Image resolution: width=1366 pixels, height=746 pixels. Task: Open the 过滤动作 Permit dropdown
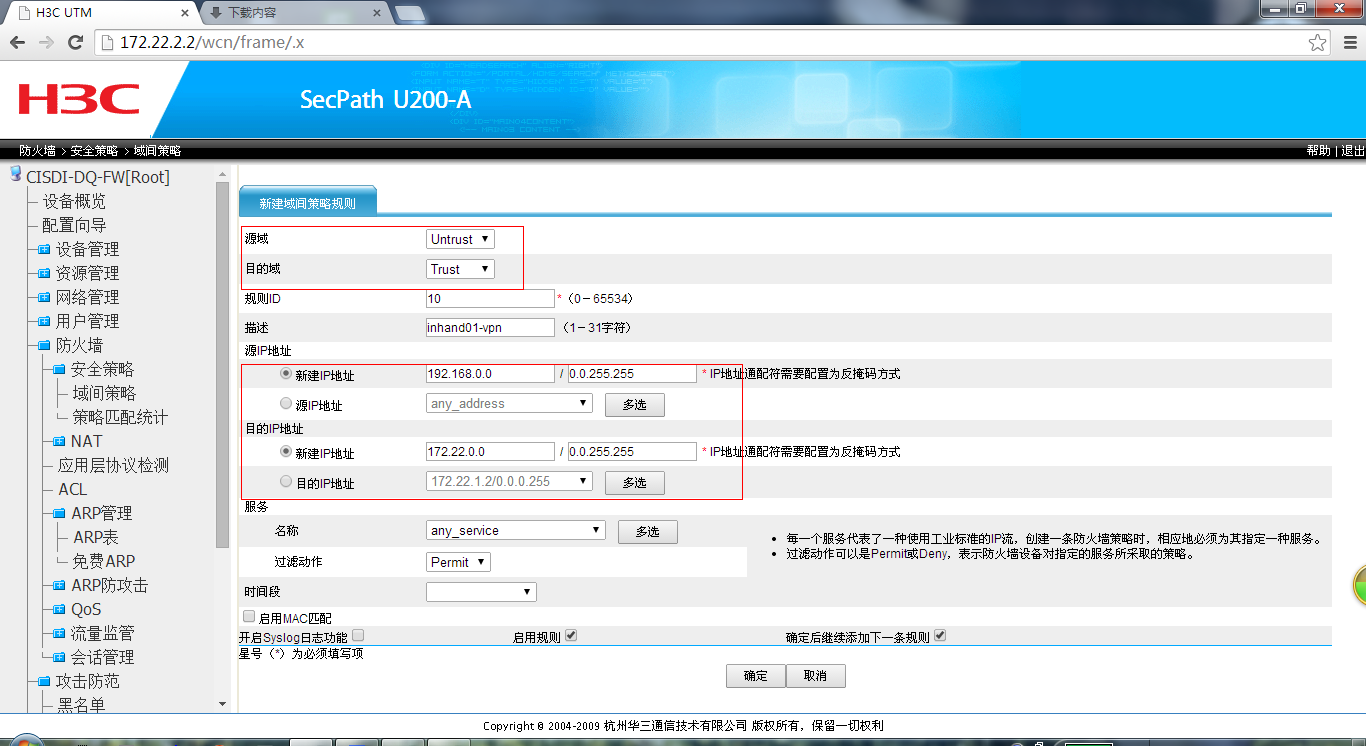tap(458, 562)
